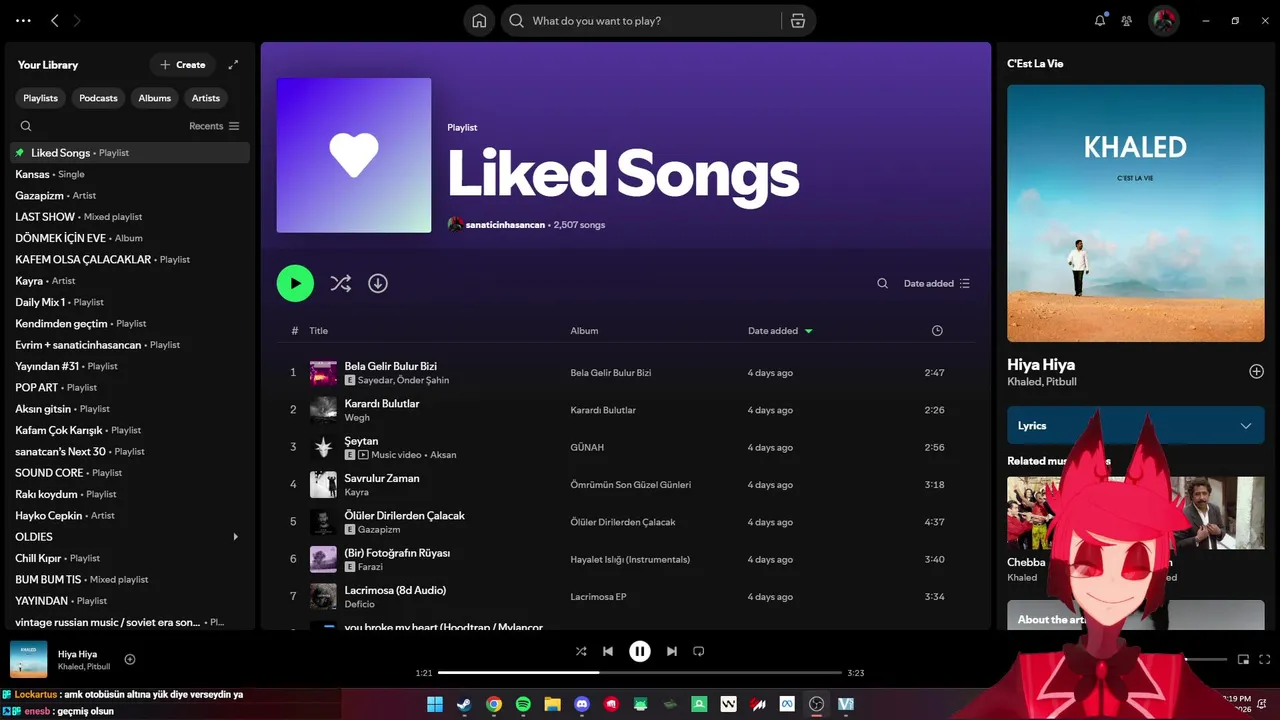Pause the current song

tap(640, 651)
